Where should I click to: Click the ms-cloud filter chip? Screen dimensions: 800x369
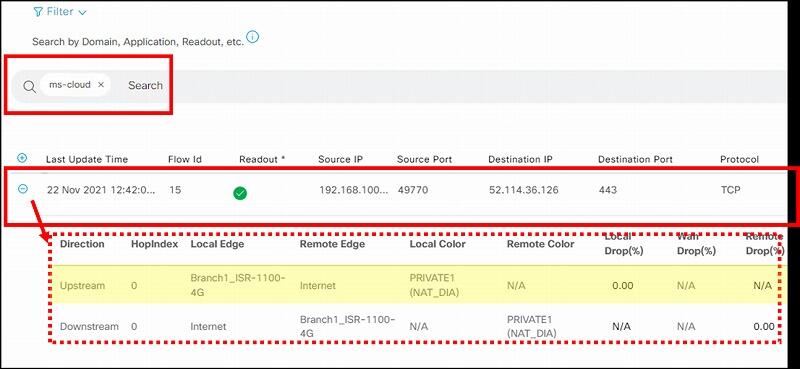click(x=76, y=85)
